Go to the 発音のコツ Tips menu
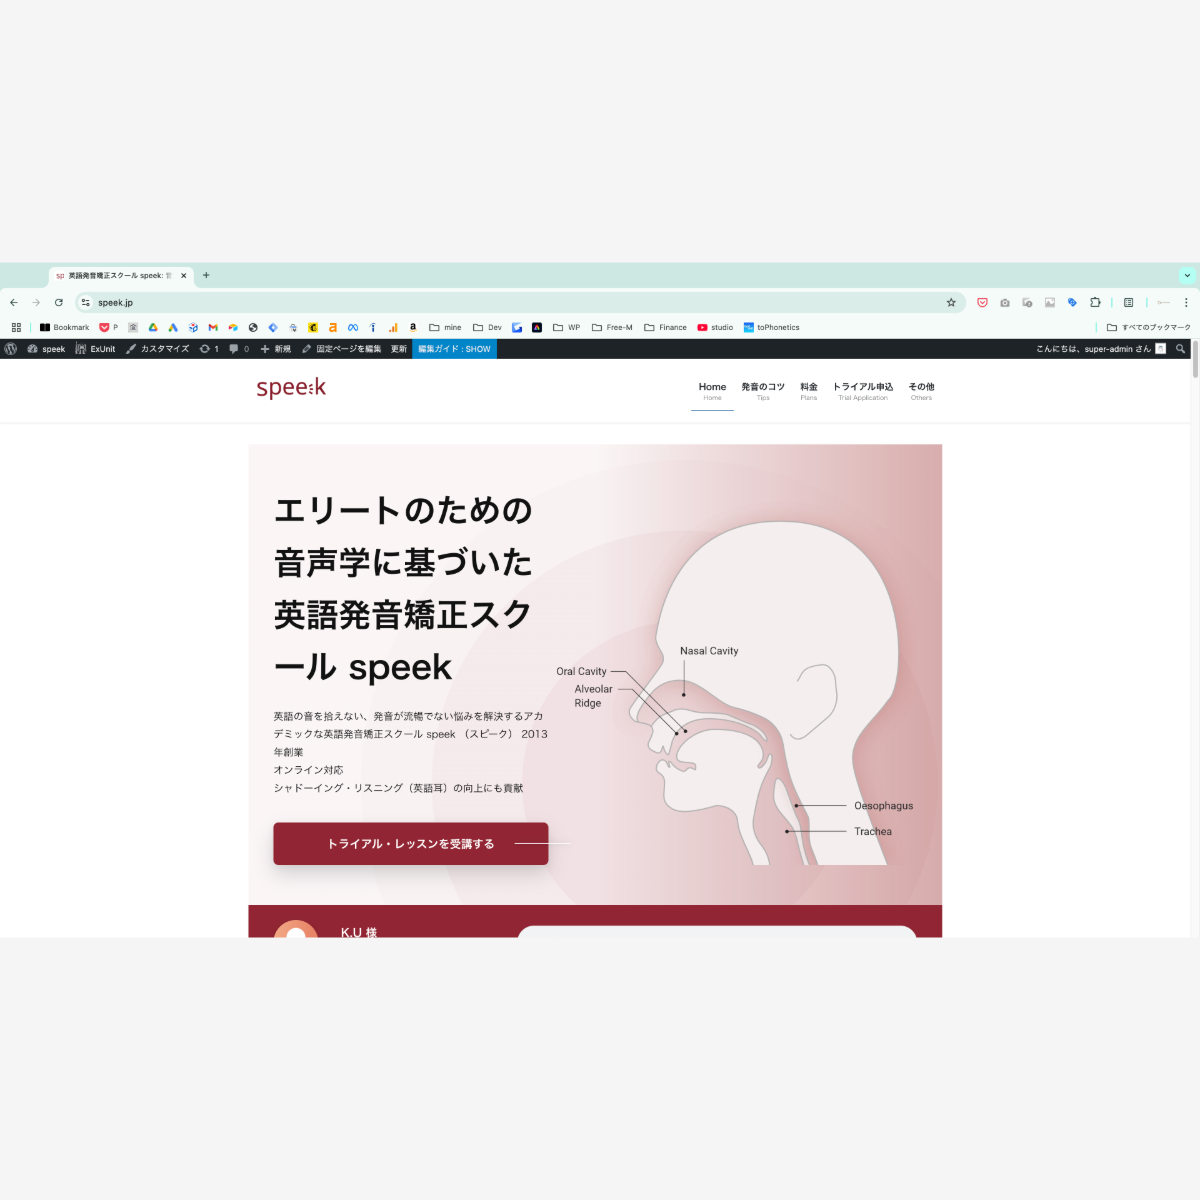This screenshot has height=1200, width=1200. (763, 390)
